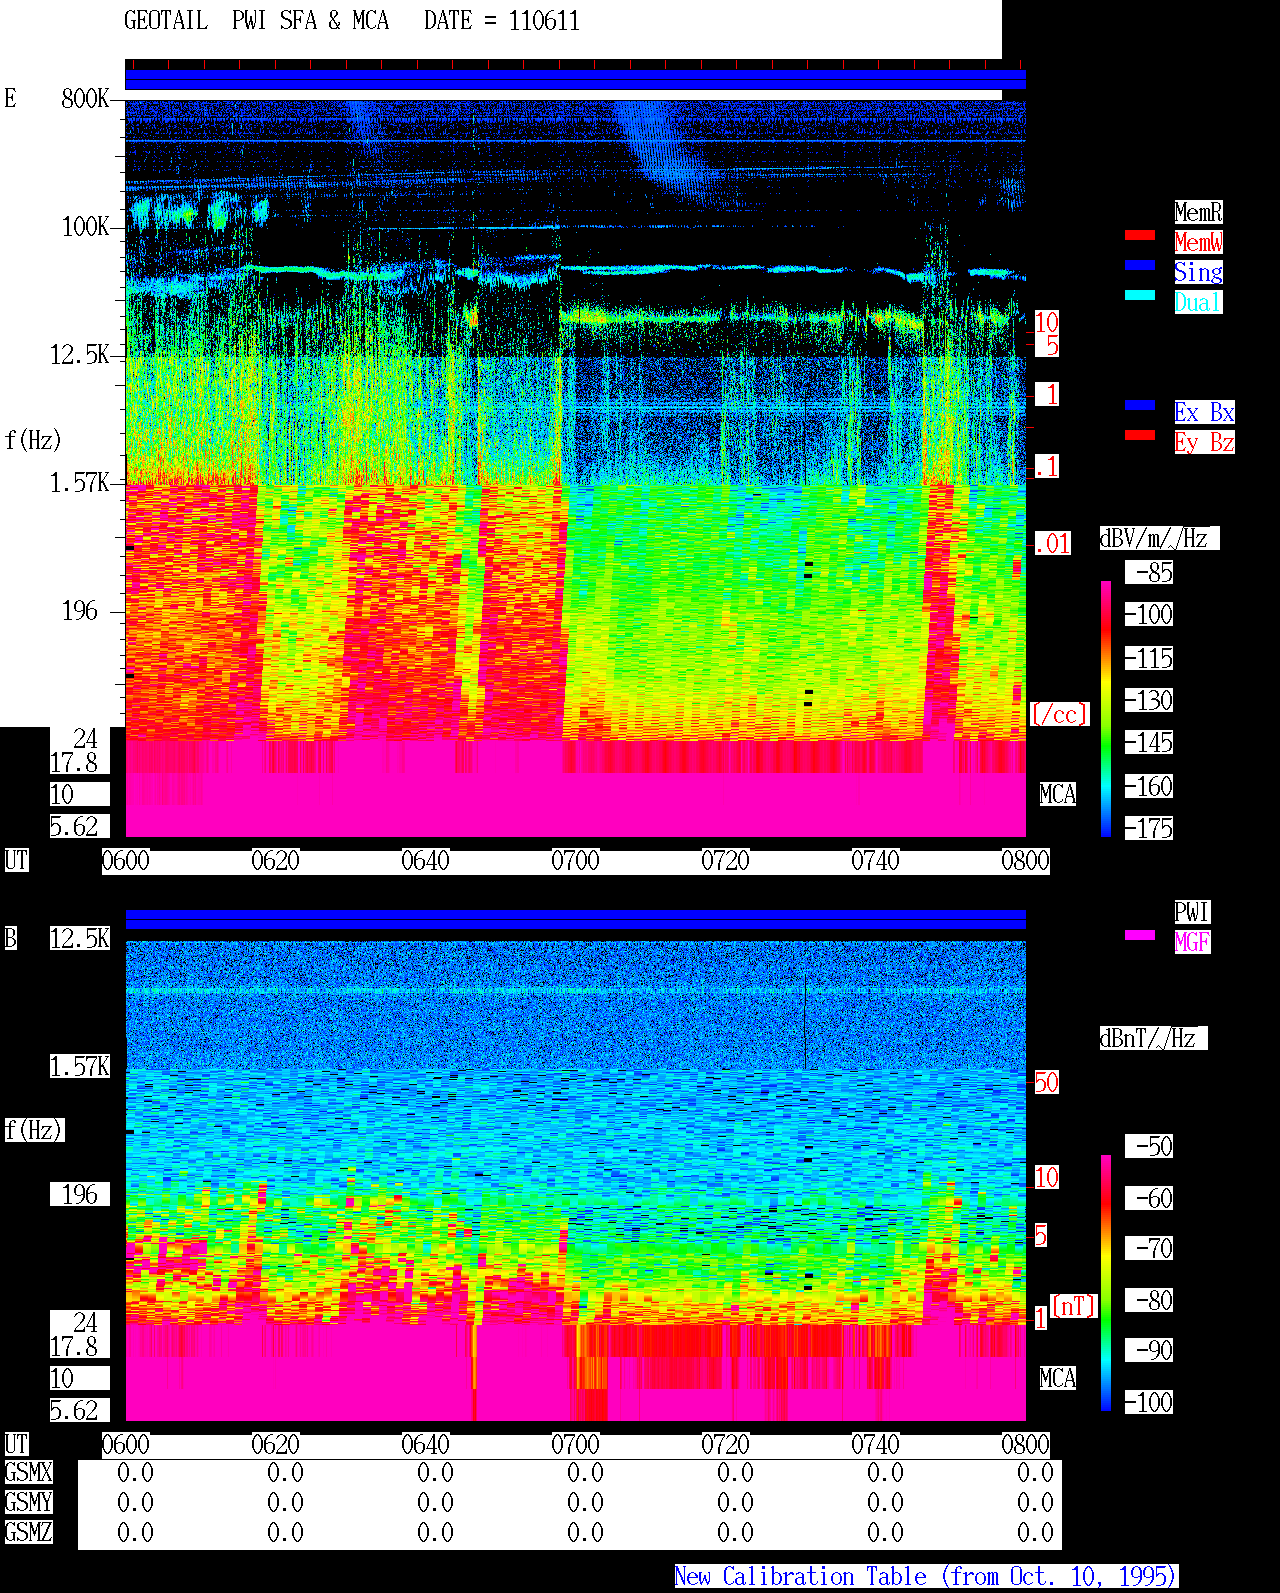Click the blue Ex Bx legend swatch
This screenshot has width=1280, height=1593.
1140,406
